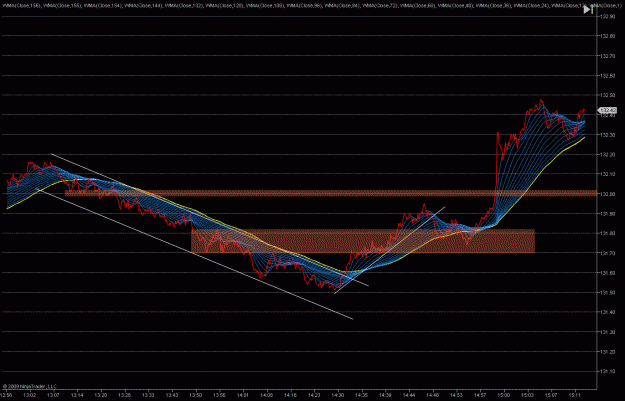
Task: Click the 132.50 price axis label
Action: pos(607,95)
